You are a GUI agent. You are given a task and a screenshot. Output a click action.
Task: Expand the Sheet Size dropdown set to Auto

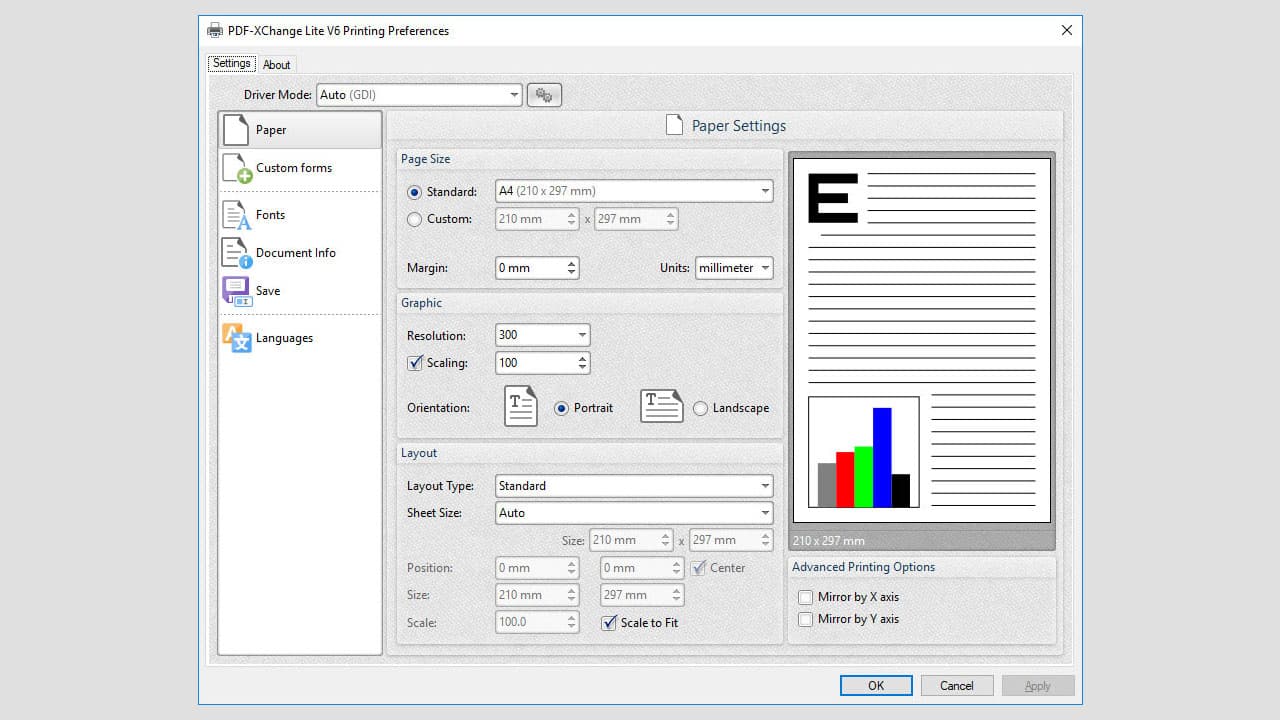(x=766, y=513)
